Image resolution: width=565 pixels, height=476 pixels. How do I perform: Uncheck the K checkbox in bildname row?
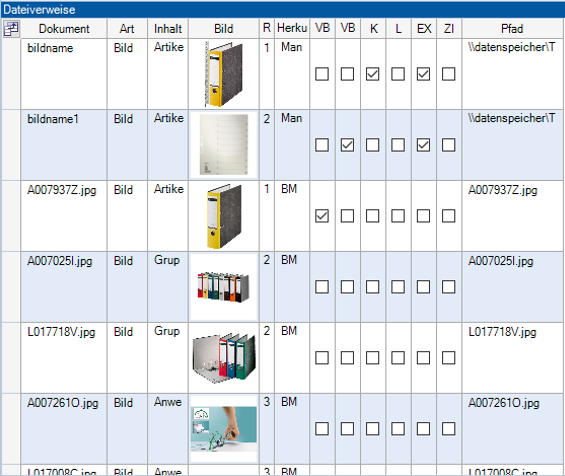tap(373, 74)
